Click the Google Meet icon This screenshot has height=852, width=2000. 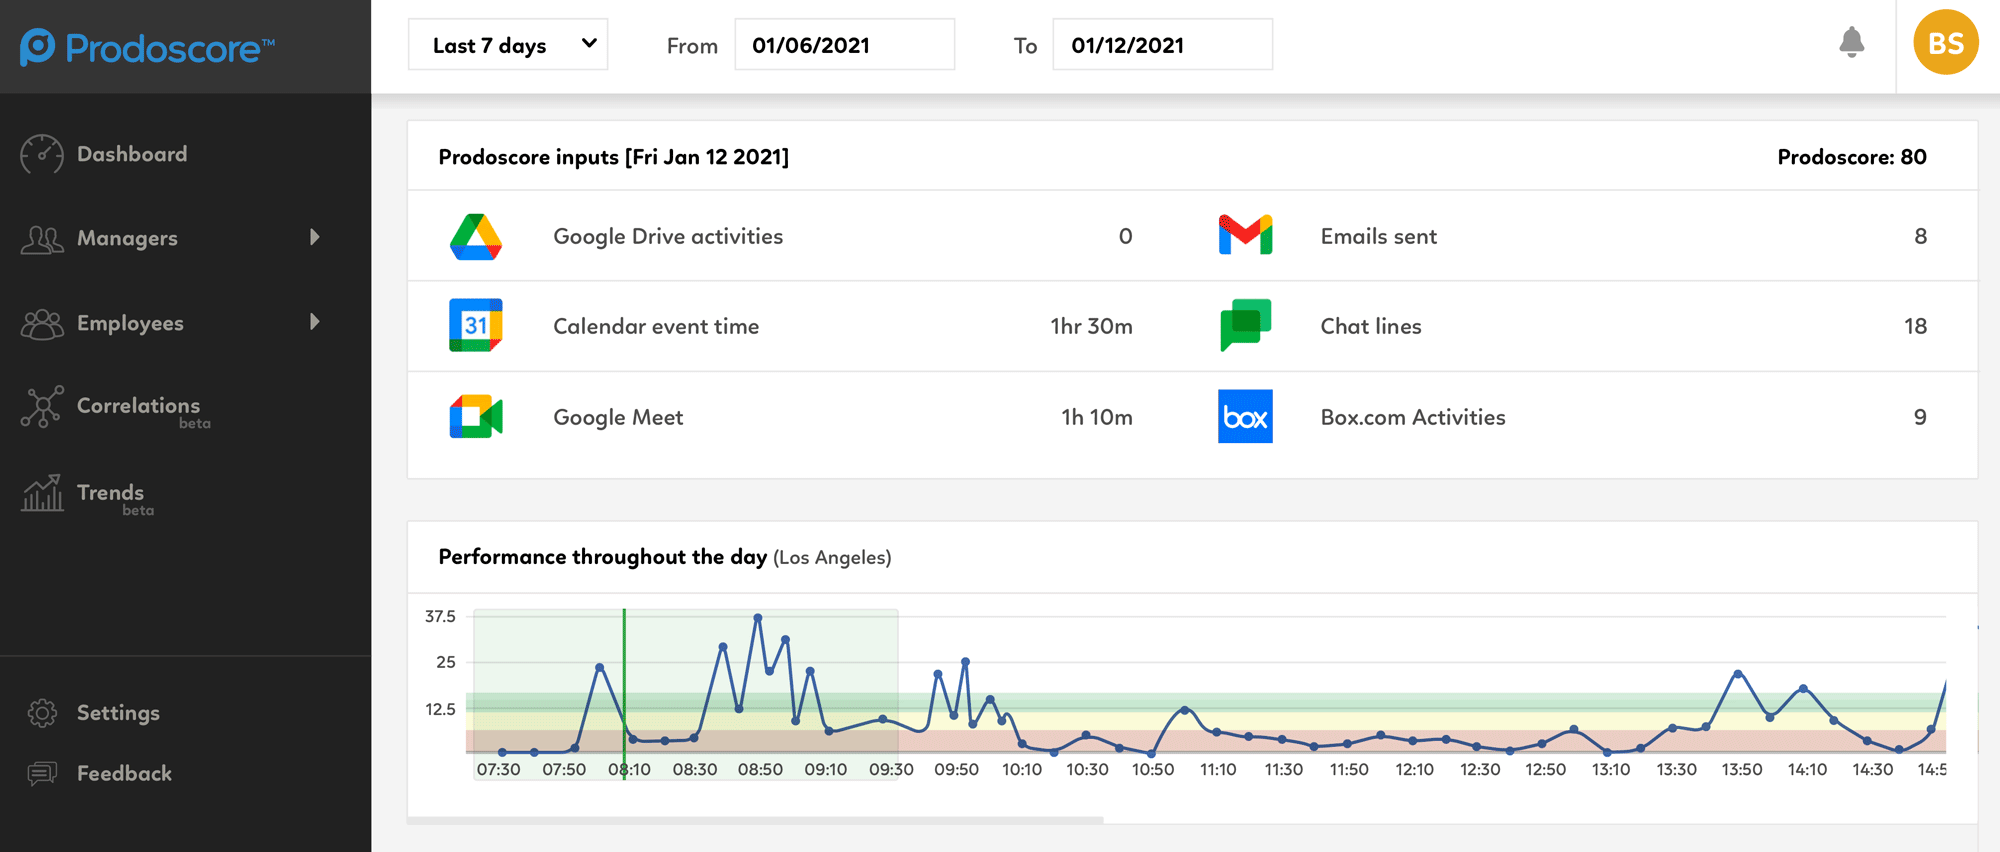coord(475,417)
